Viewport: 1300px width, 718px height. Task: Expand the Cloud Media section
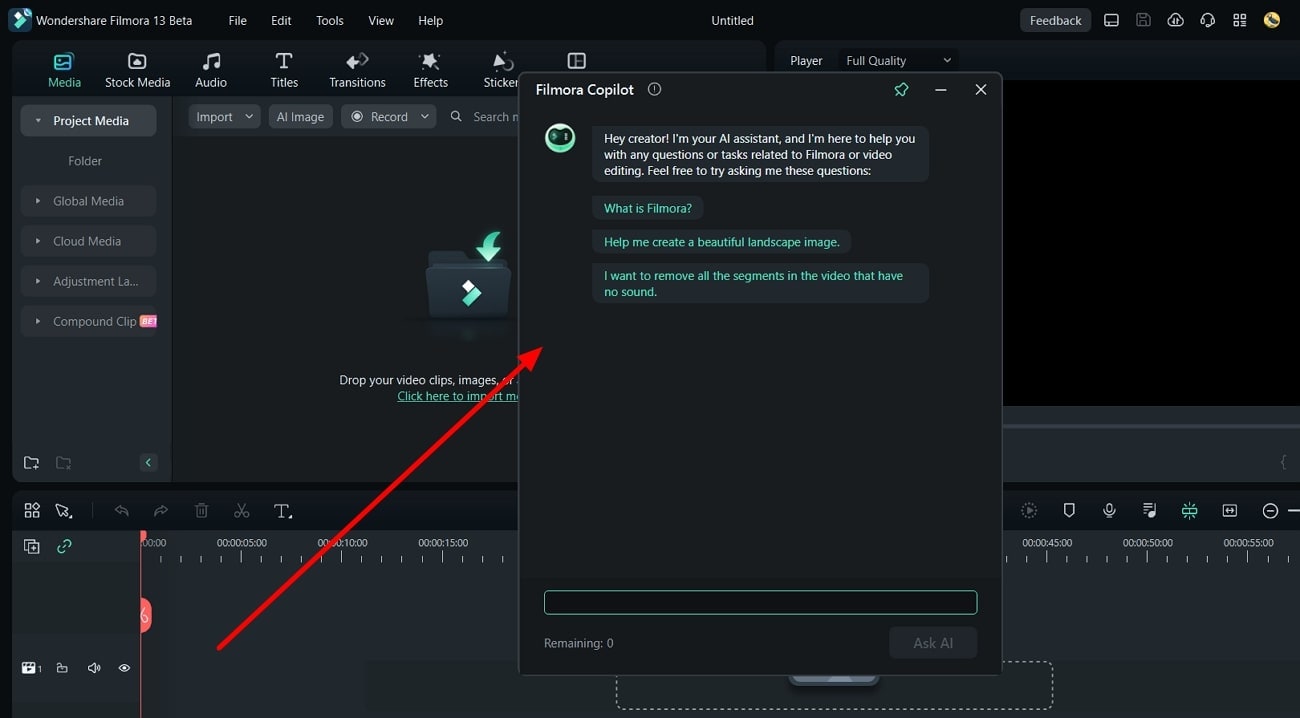[x=88, y=241]
